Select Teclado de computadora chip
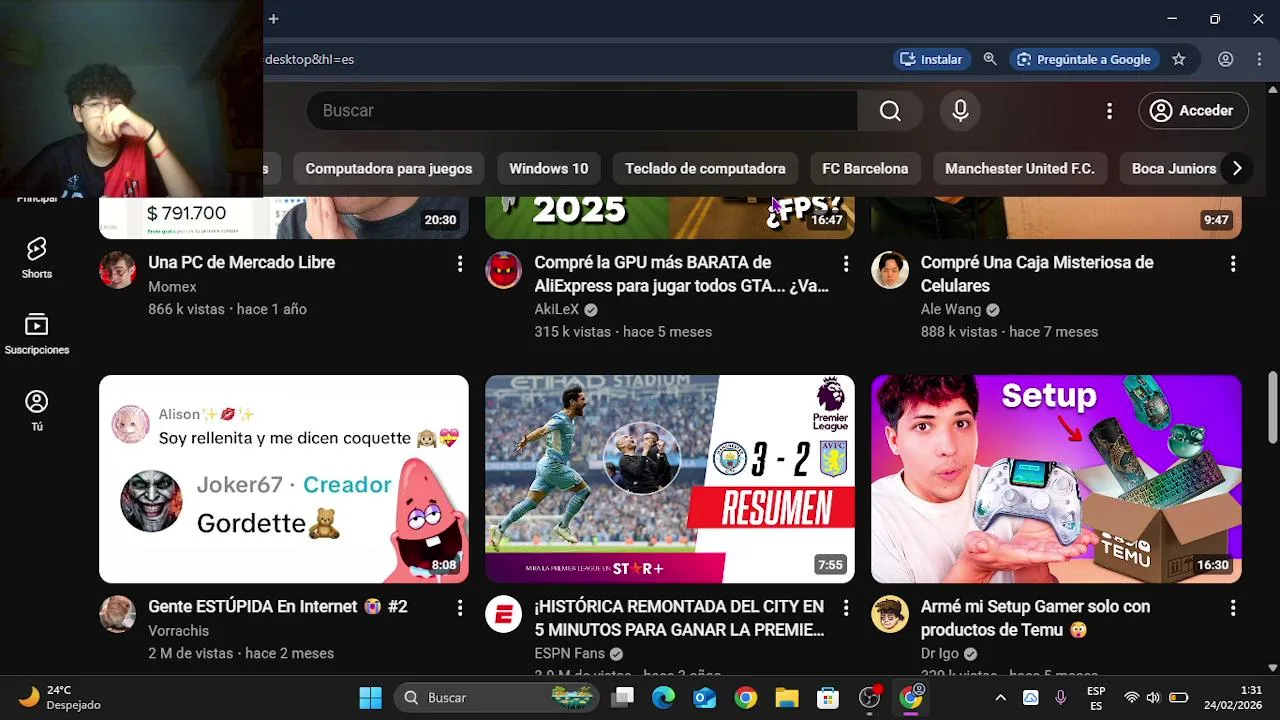The width and height of the screenshot is (1280, 720). coord(705,169)
